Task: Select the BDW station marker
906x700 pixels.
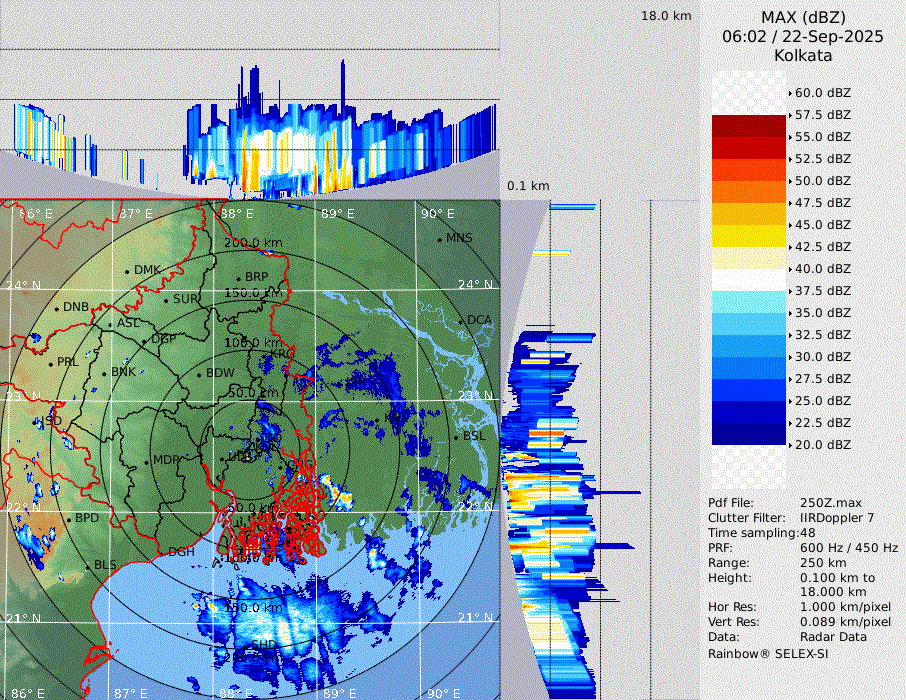Action: (x=199, y=375)
